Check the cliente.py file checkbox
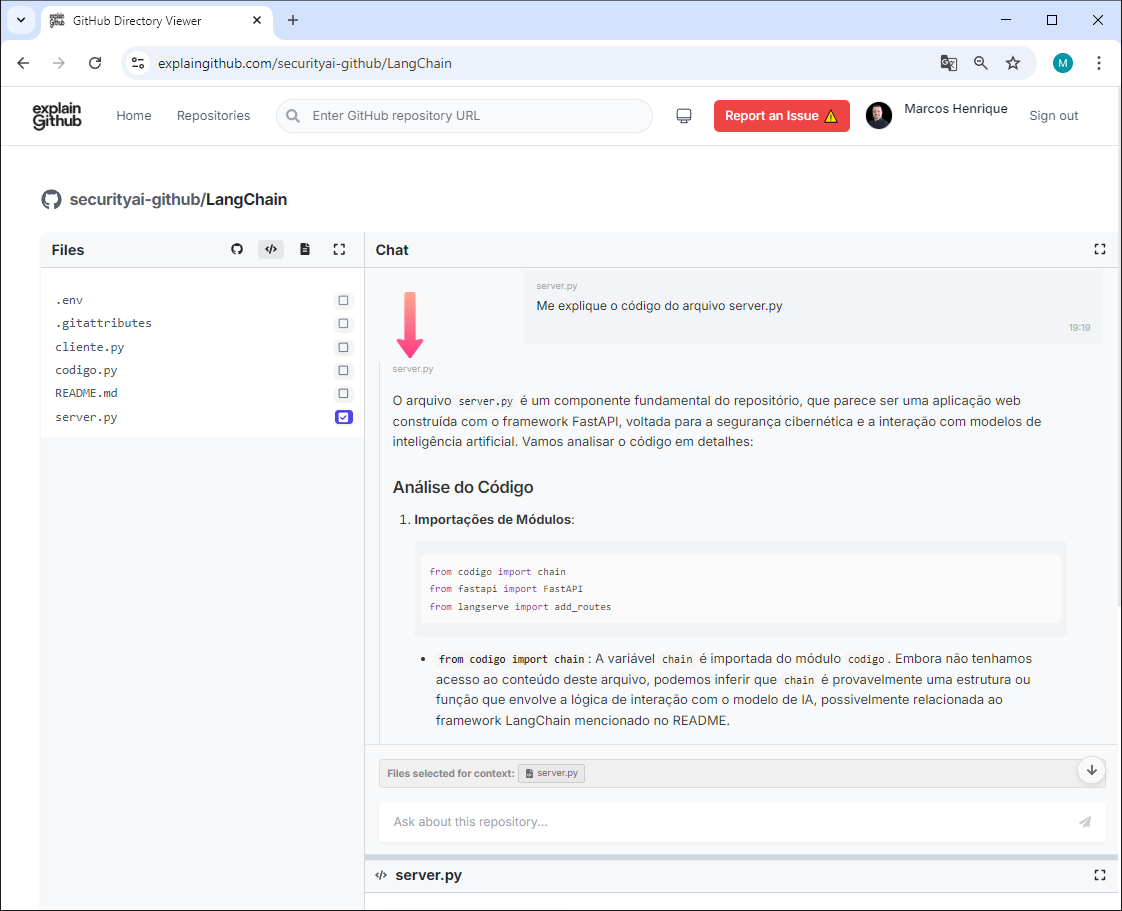Viewport: 1122px width, 911px height. [343, 347]
